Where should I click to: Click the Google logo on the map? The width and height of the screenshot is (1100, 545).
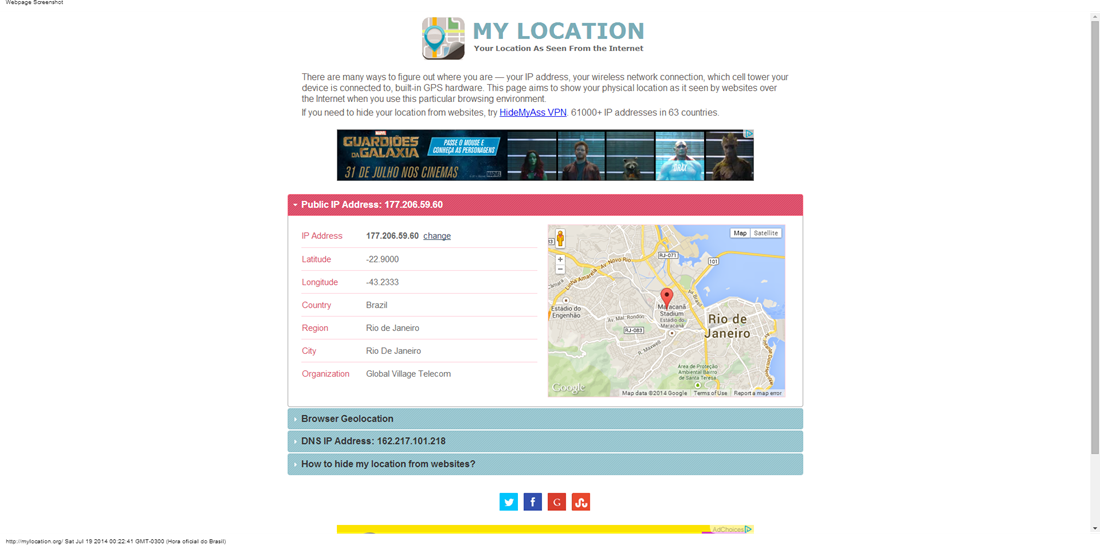[x=568, y=388]
